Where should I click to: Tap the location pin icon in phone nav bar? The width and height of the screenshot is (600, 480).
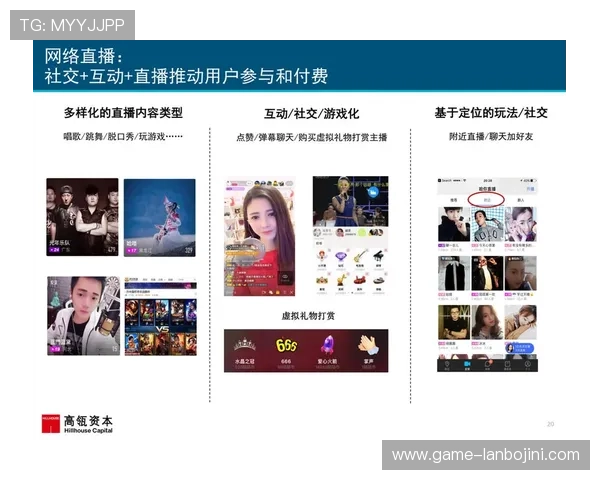tap(447, 364)
